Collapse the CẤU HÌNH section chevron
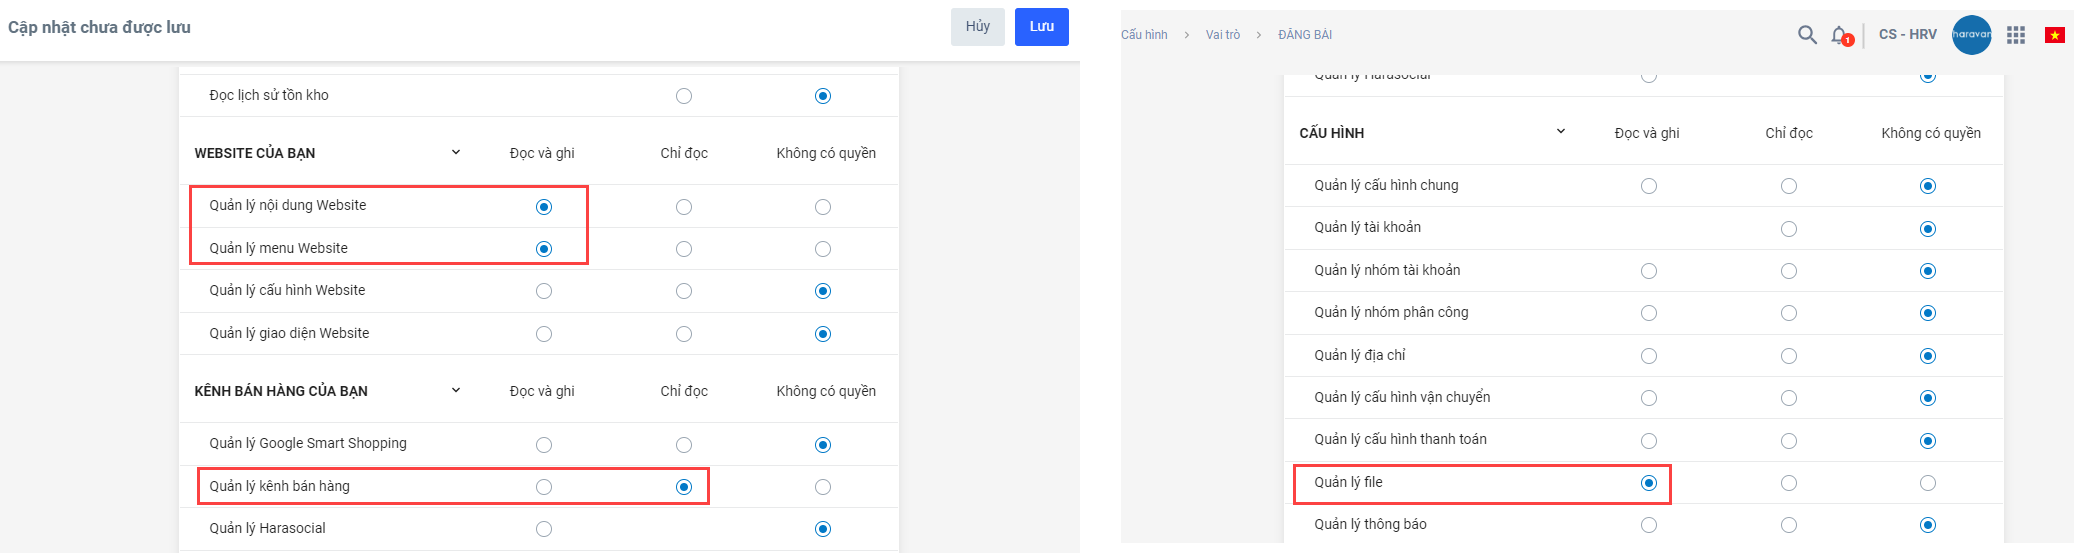The image size is (2074, 553). 1561,132
